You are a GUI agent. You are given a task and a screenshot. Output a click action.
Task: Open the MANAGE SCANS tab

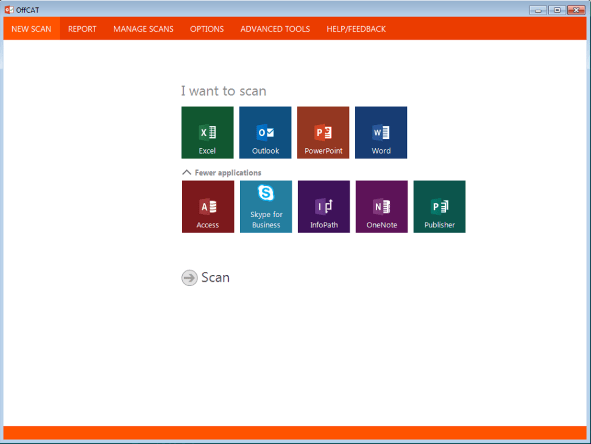(143, 29)
